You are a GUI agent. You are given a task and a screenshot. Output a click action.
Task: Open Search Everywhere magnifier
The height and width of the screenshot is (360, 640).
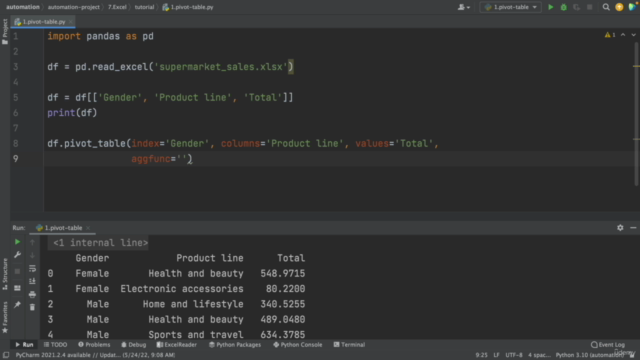click(x=606, y=7)
